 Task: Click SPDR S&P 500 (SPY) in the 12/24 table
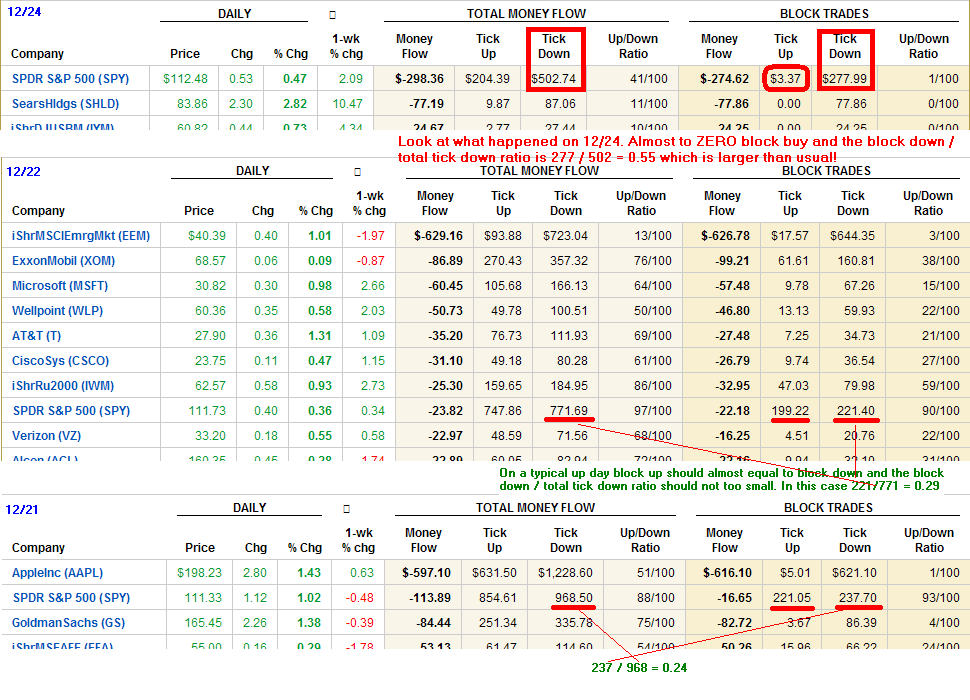coord(71,78)
